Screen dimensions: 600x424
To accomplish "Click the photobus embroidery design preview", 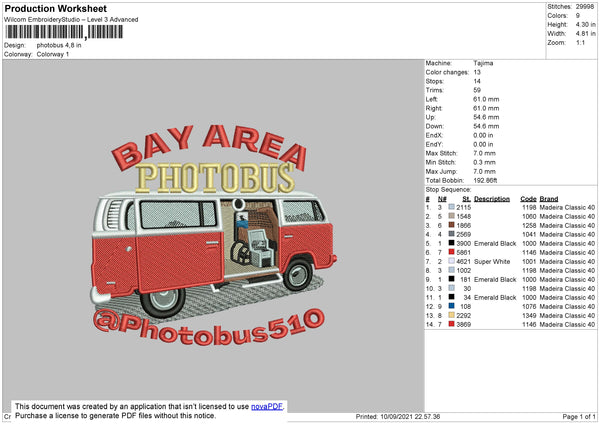I will point(214,234).
